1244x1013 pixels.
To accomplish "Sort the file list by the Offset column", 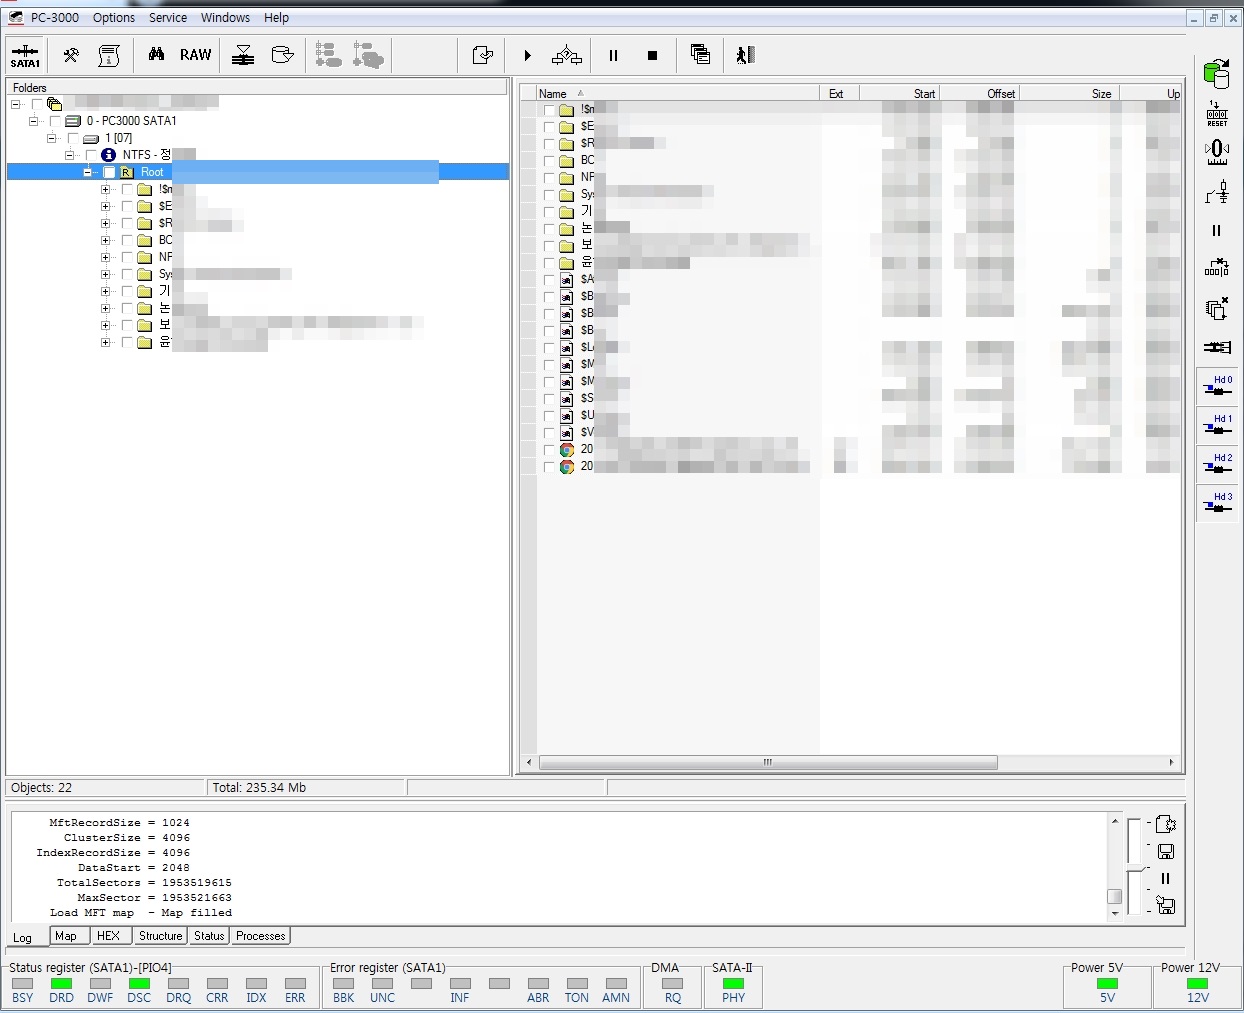I will click(x=979, y=93).
